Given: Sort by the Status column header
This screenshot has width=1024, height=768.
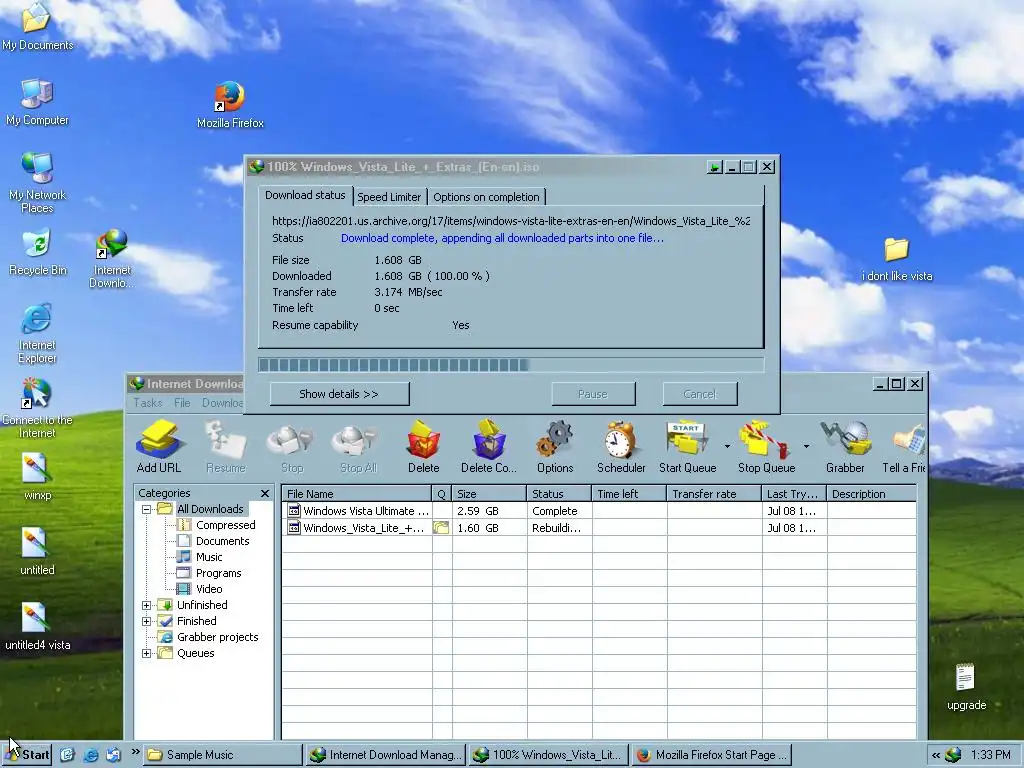Looking at the screenshot, I should point(559,494).
